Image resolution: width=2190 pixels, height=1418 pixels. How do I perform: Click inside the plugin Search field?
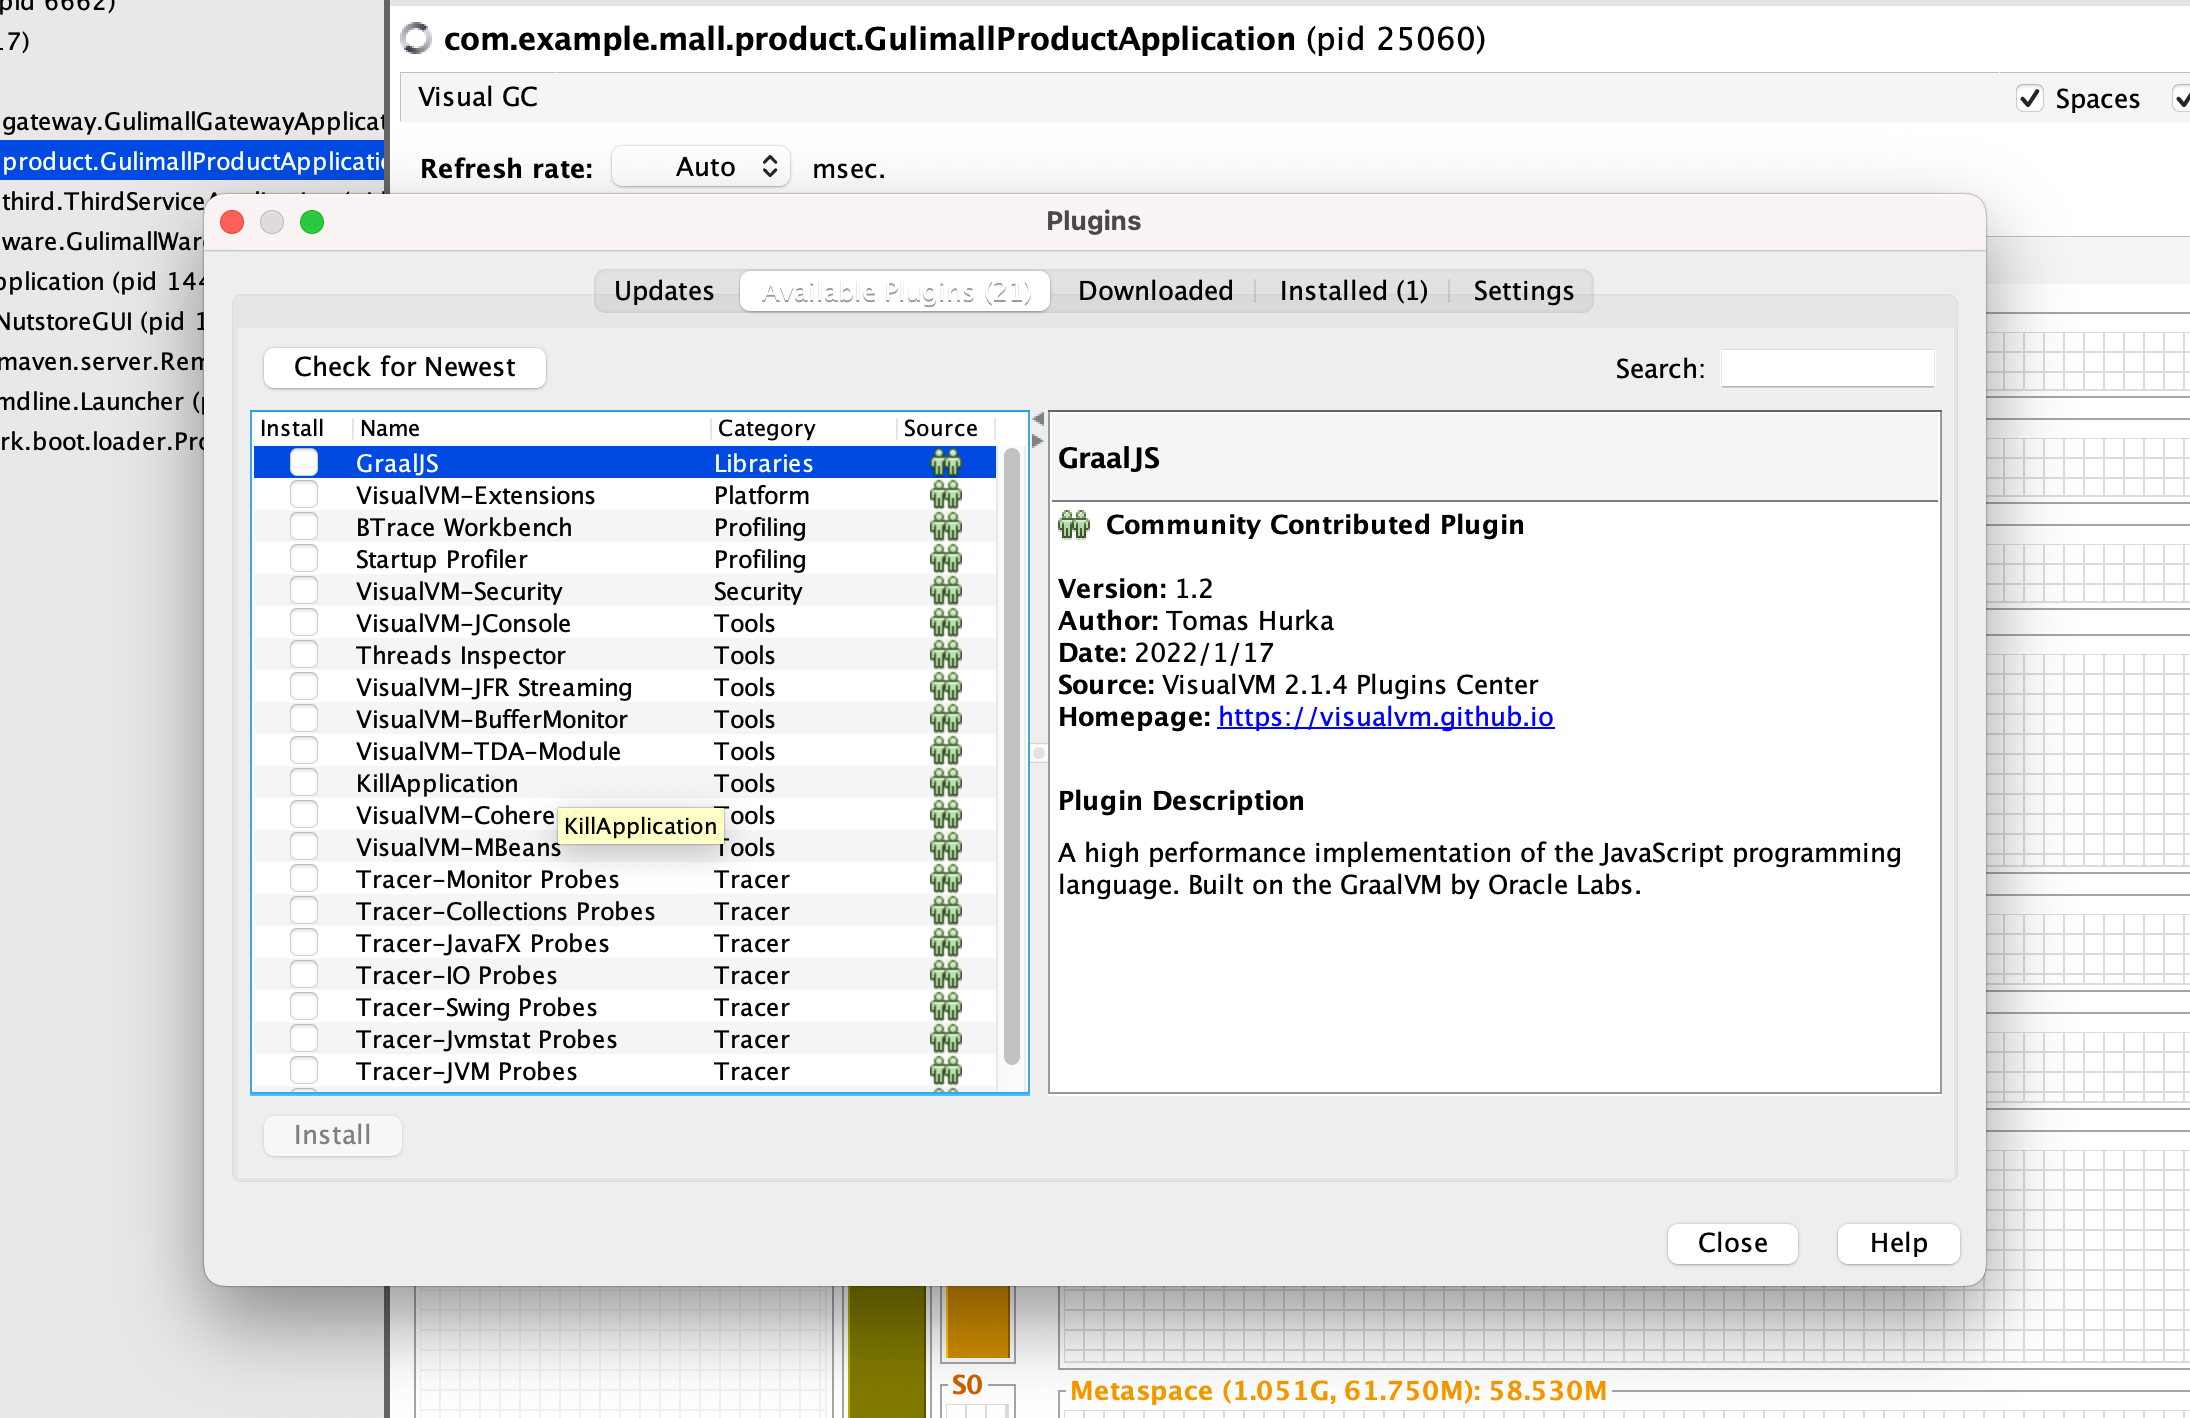(1827, 368)
